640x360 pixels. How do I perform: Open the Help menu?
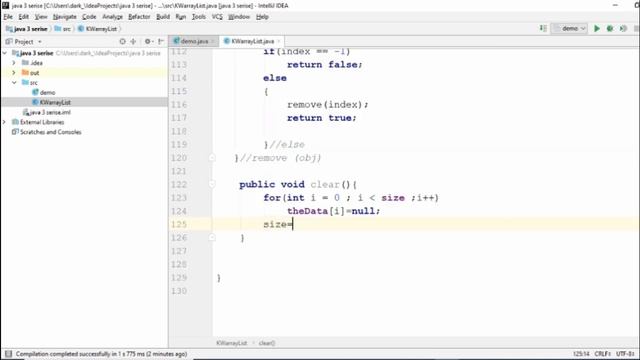pyautogui.click(x=262, y=17)
